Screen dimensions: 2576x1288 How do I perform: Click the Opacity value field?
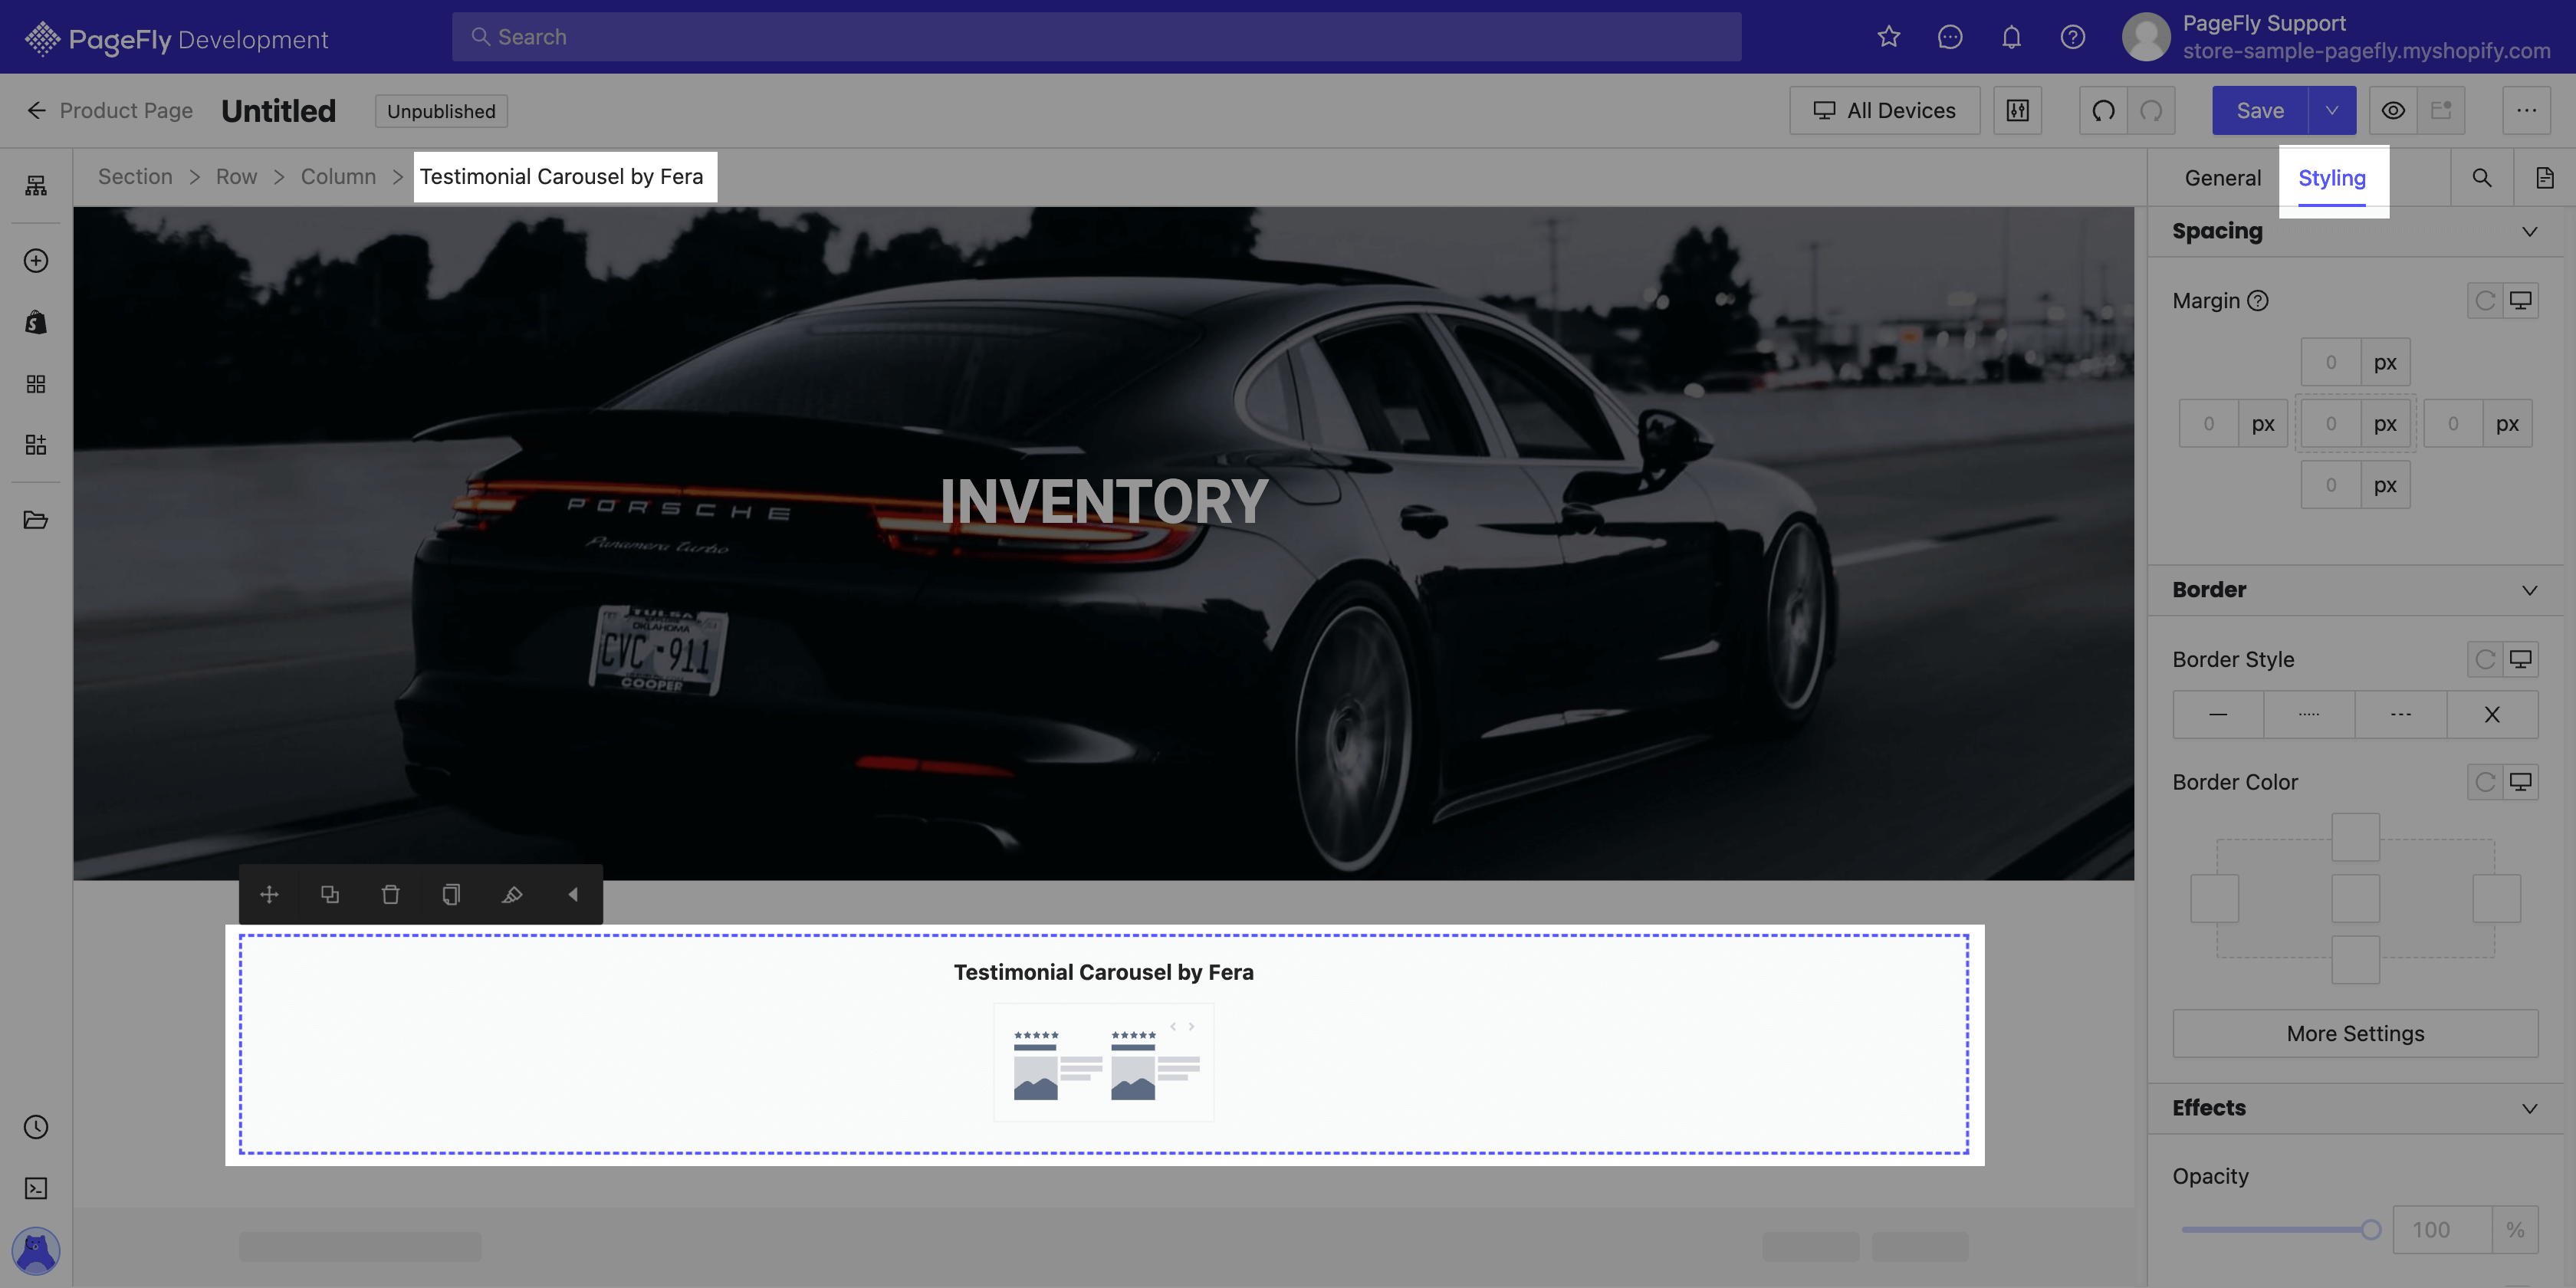click(x=2441, y=1230)
